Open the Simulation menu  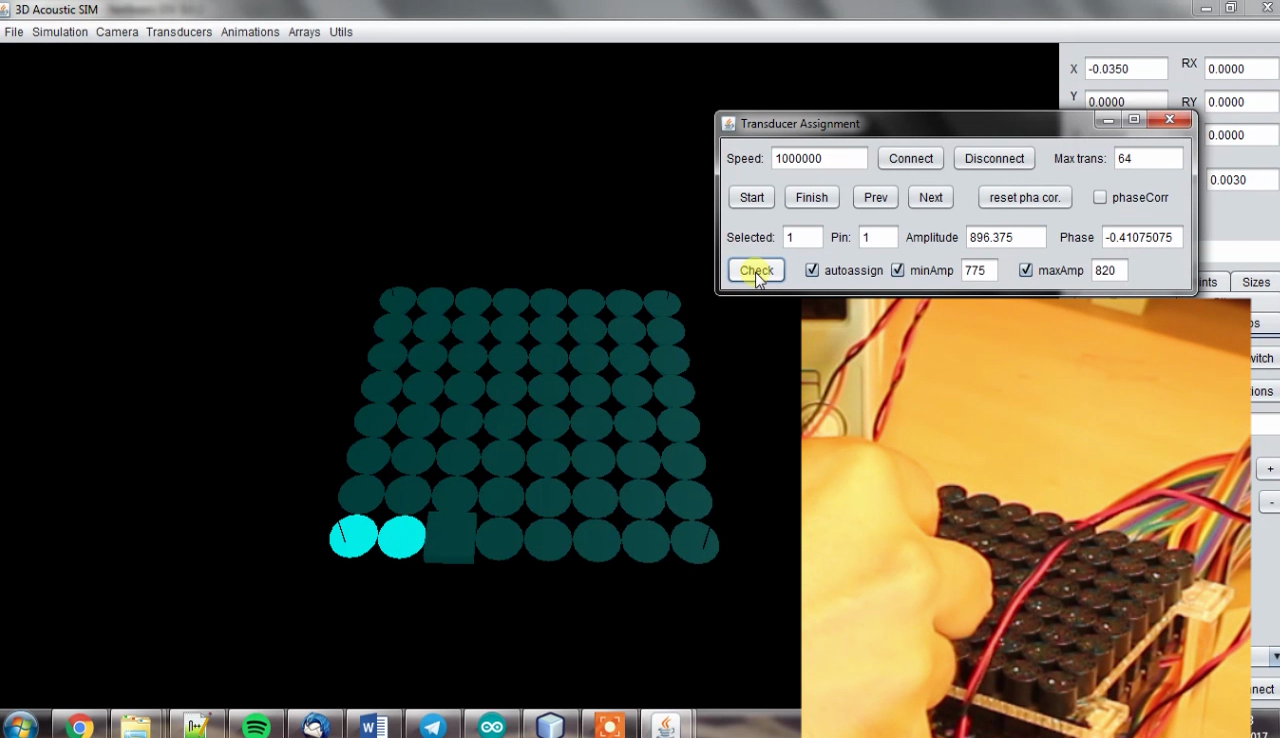(59, 31)
